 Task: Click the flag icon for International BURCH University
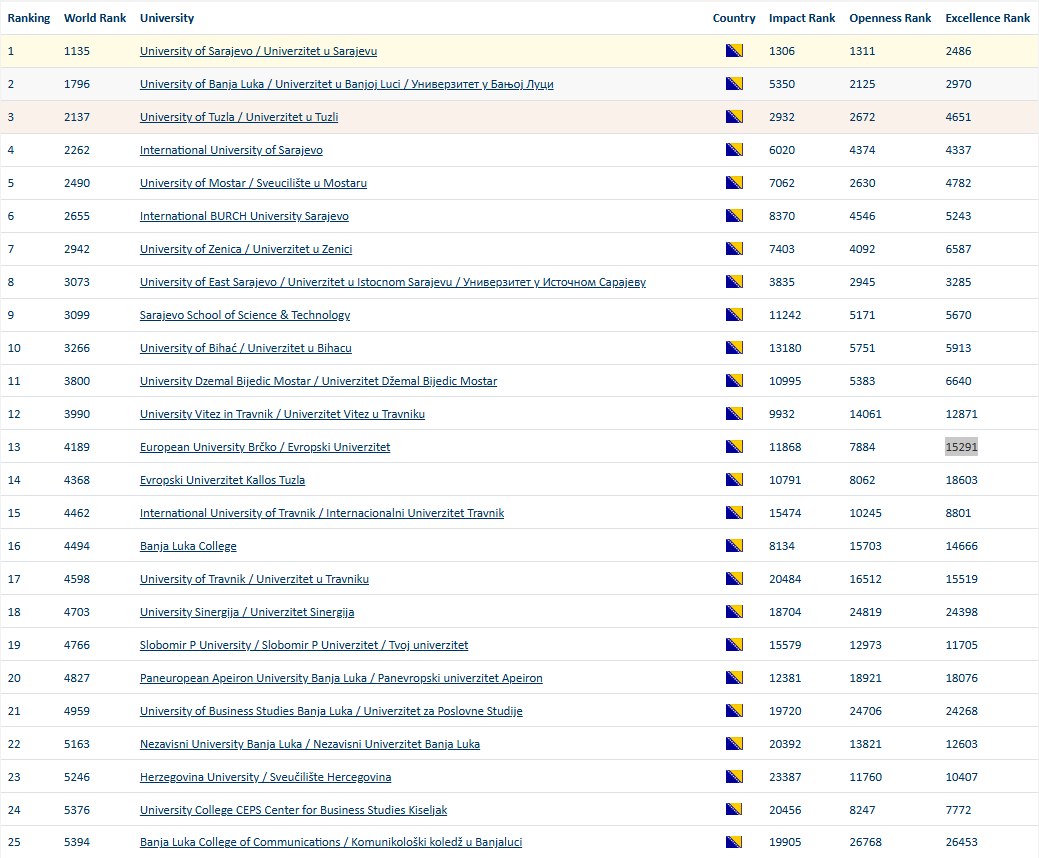[x=734, y=215]
